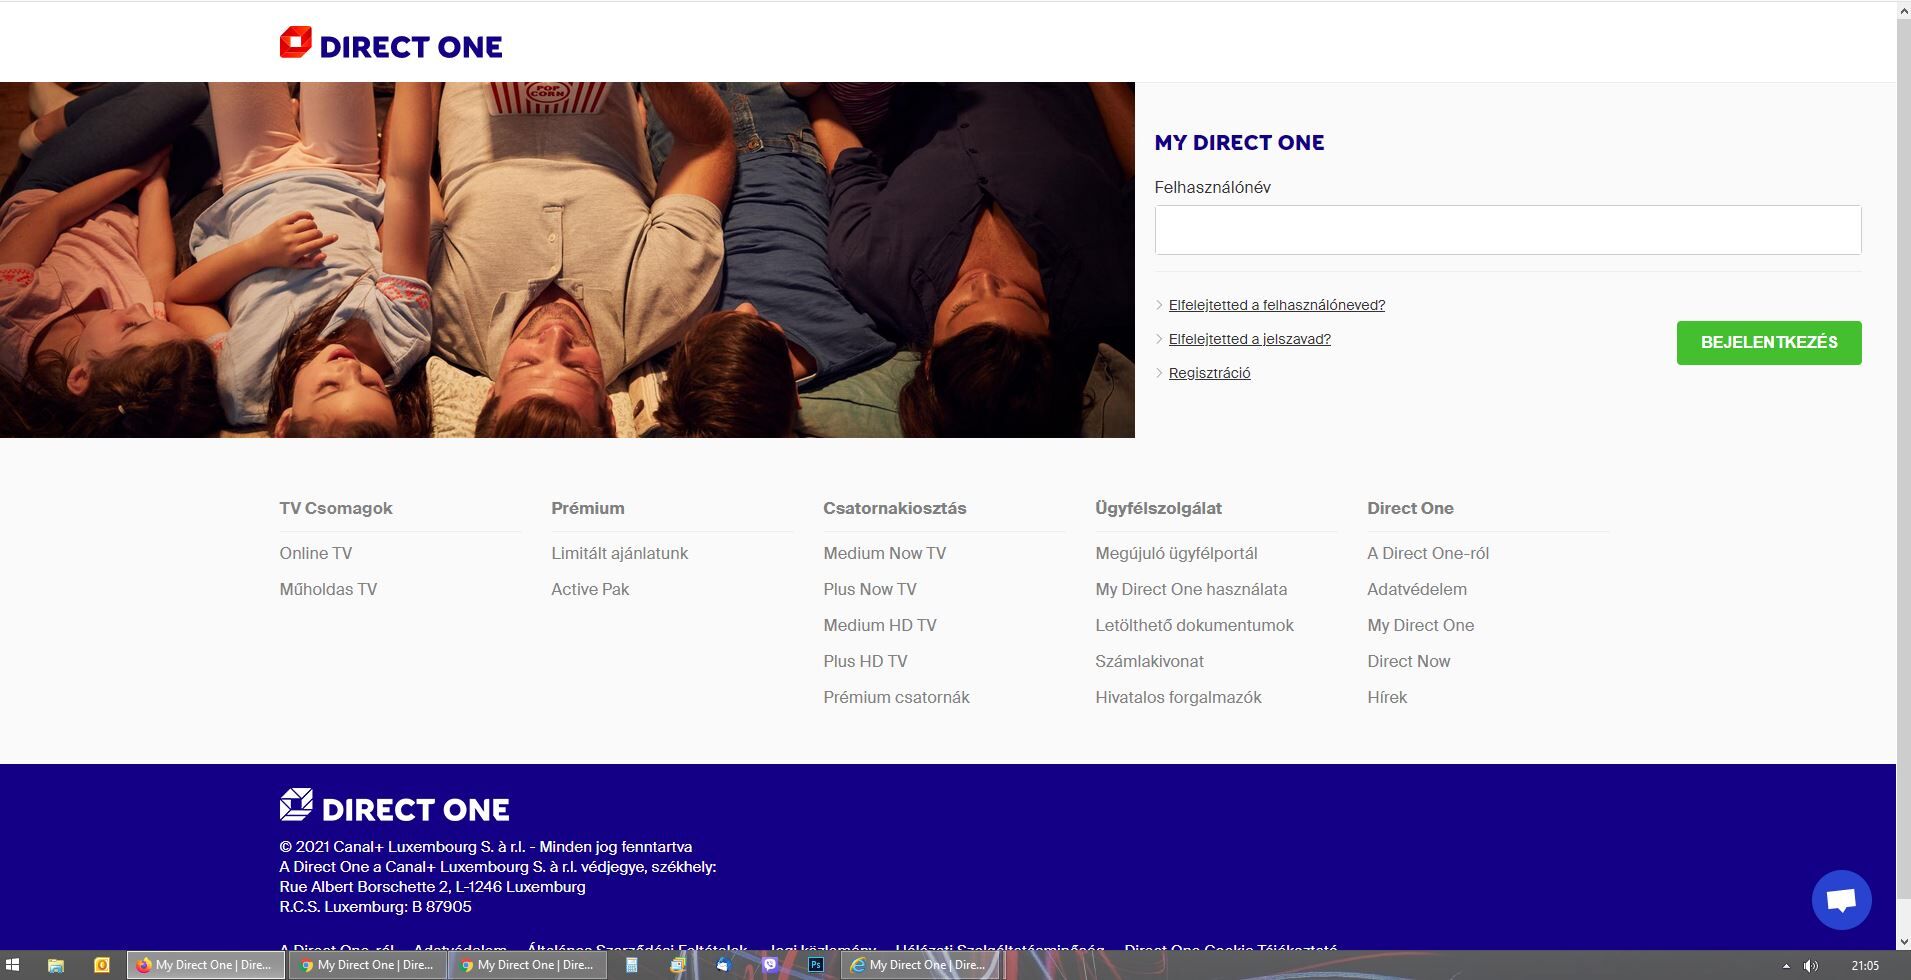Click the 'Prémium' column heading
Viewport: 1911px width, 980px height.
click(x=588, y=508)
